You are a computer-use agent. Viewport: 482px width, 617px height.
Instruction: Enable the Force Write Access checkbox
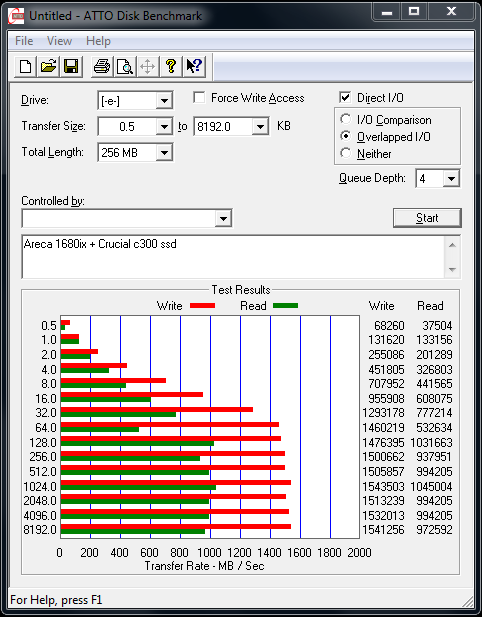coord(199,98)
